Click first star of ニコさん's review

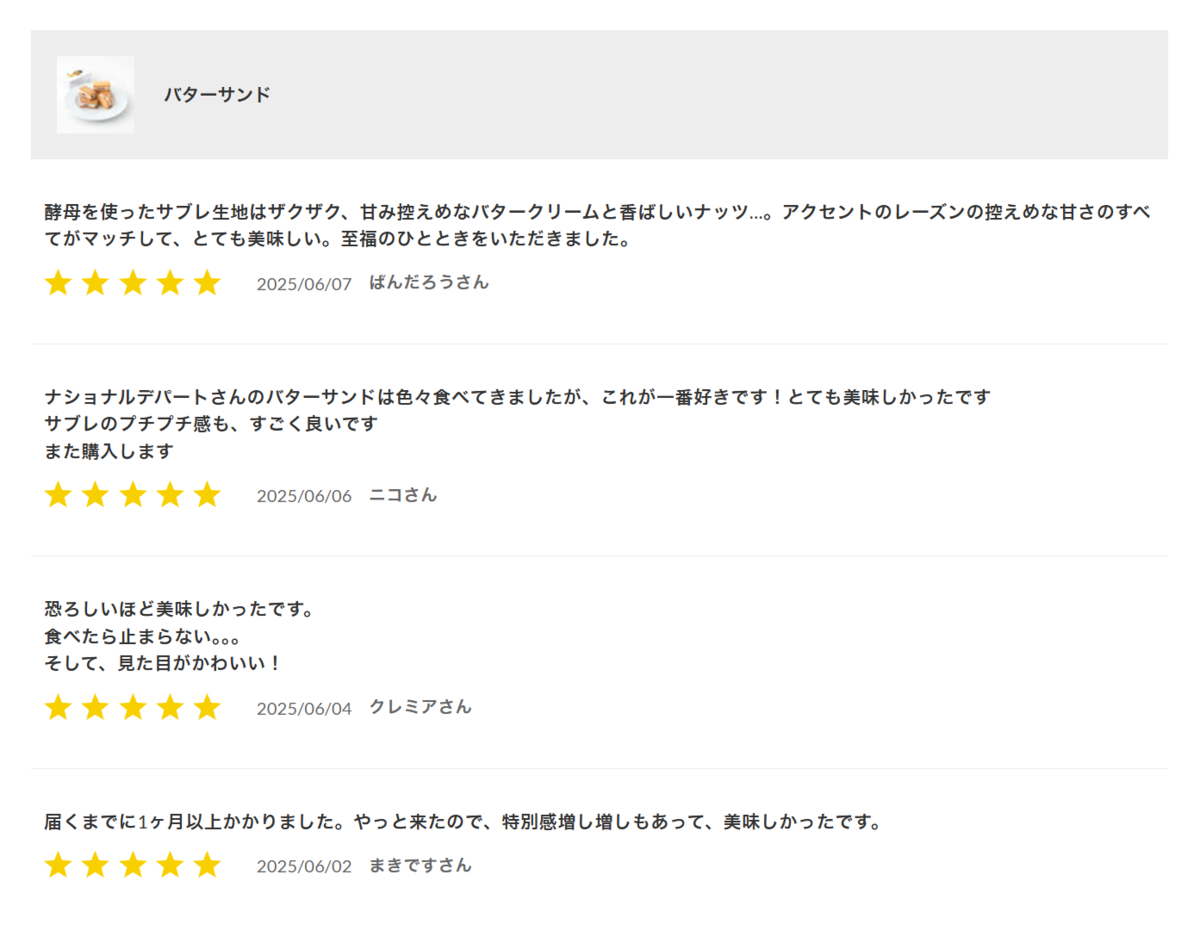pos(58,495)
